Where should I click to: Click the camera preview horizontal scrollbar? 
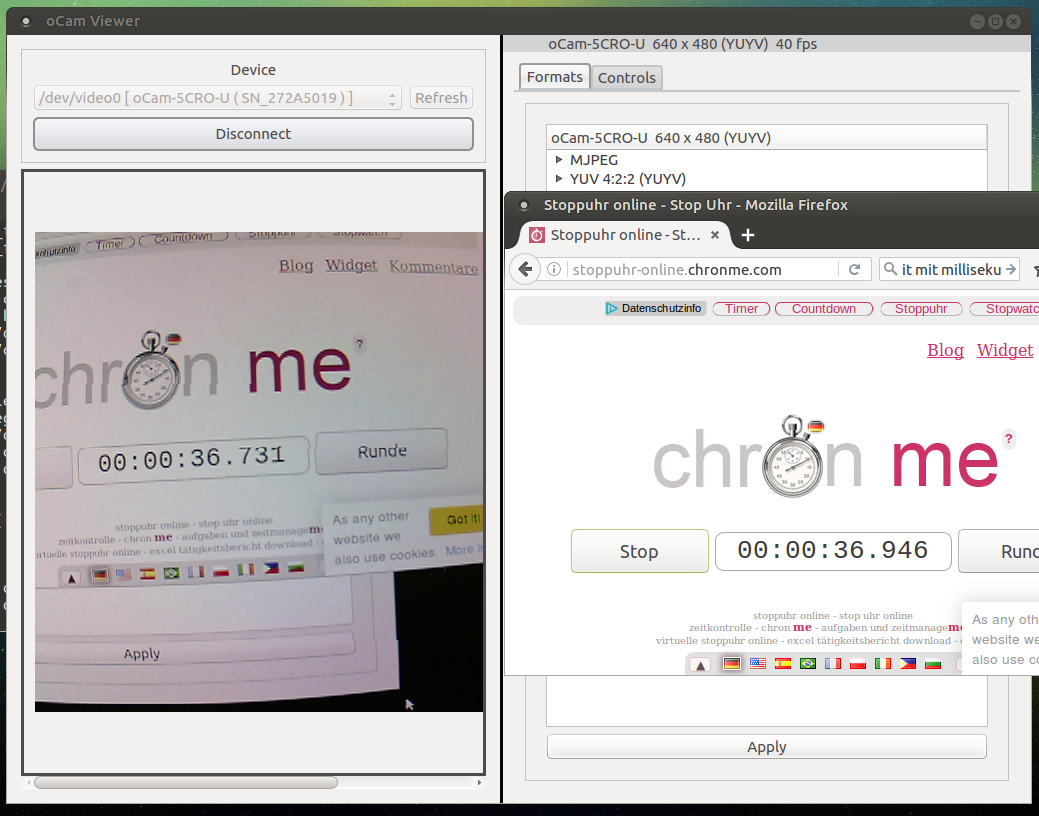(186, 782)
